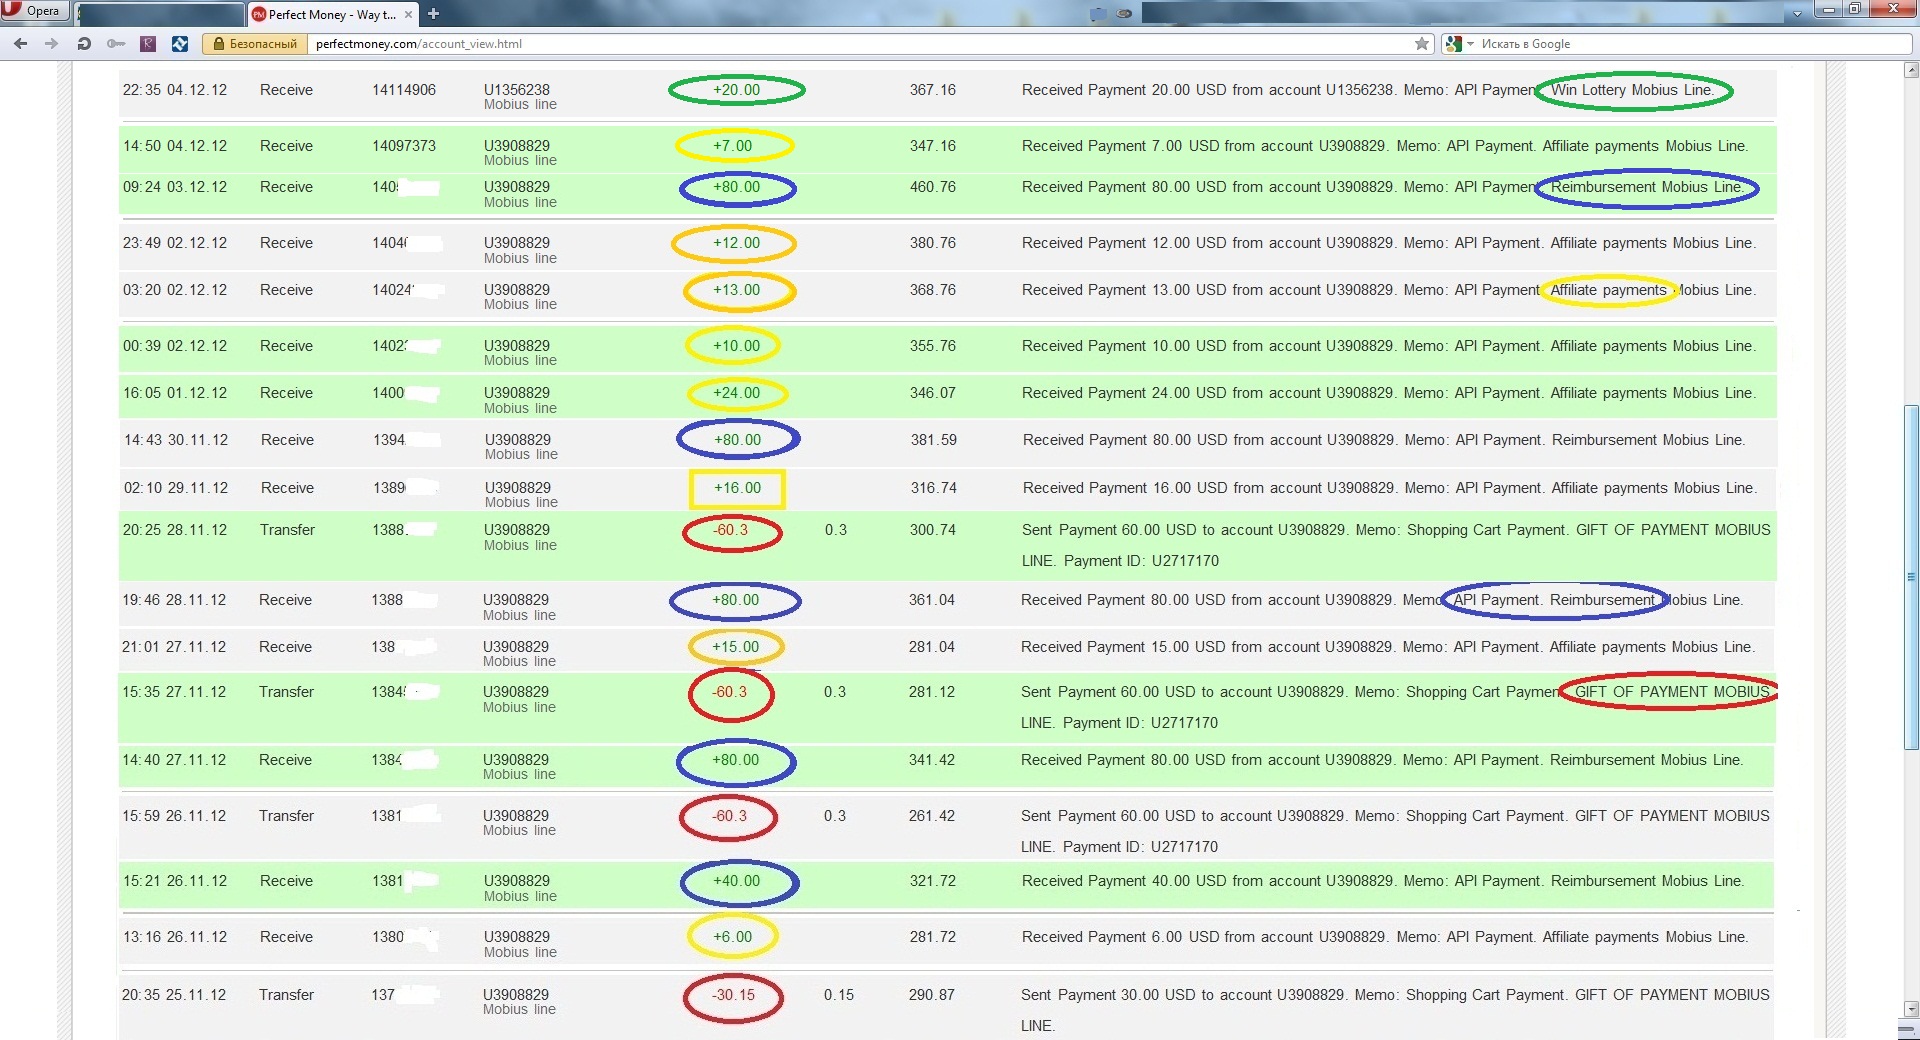Select the +40.00 amount
The width and height of the screenshot is (1920, 1040).
coord(736,881)
